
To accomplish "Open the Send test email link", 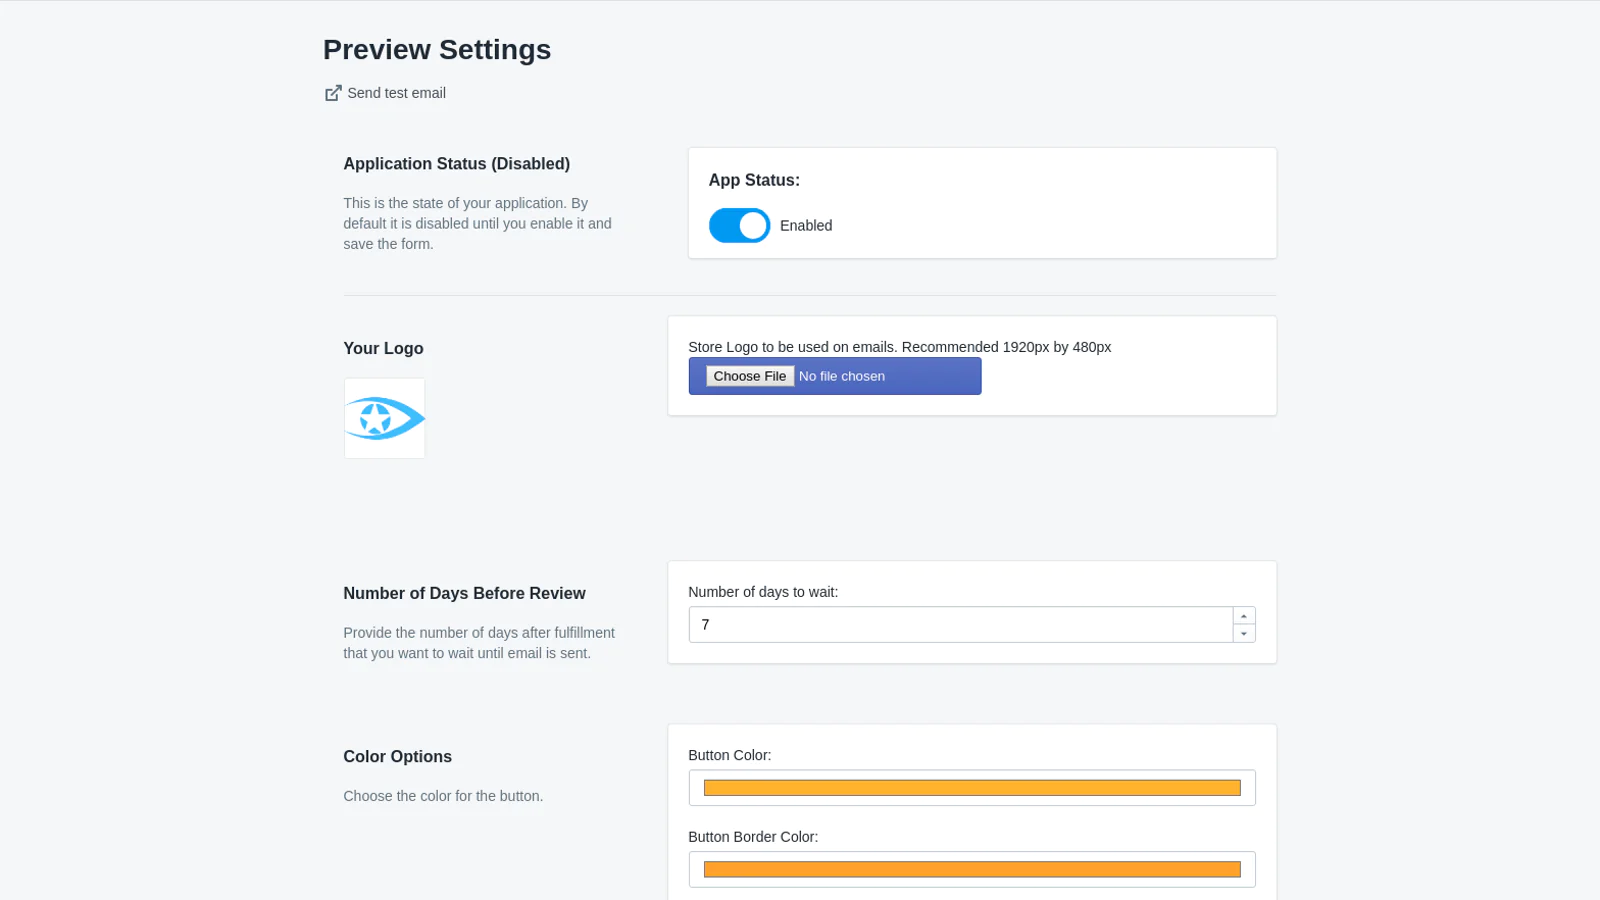I will coord(396,93).
